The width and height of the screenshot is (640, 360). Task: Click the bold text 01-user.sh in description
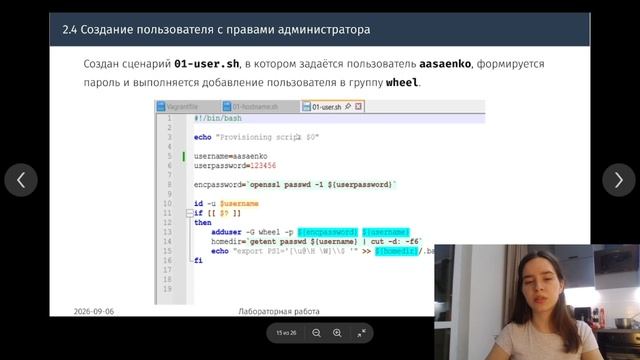(x=207, y=64)
